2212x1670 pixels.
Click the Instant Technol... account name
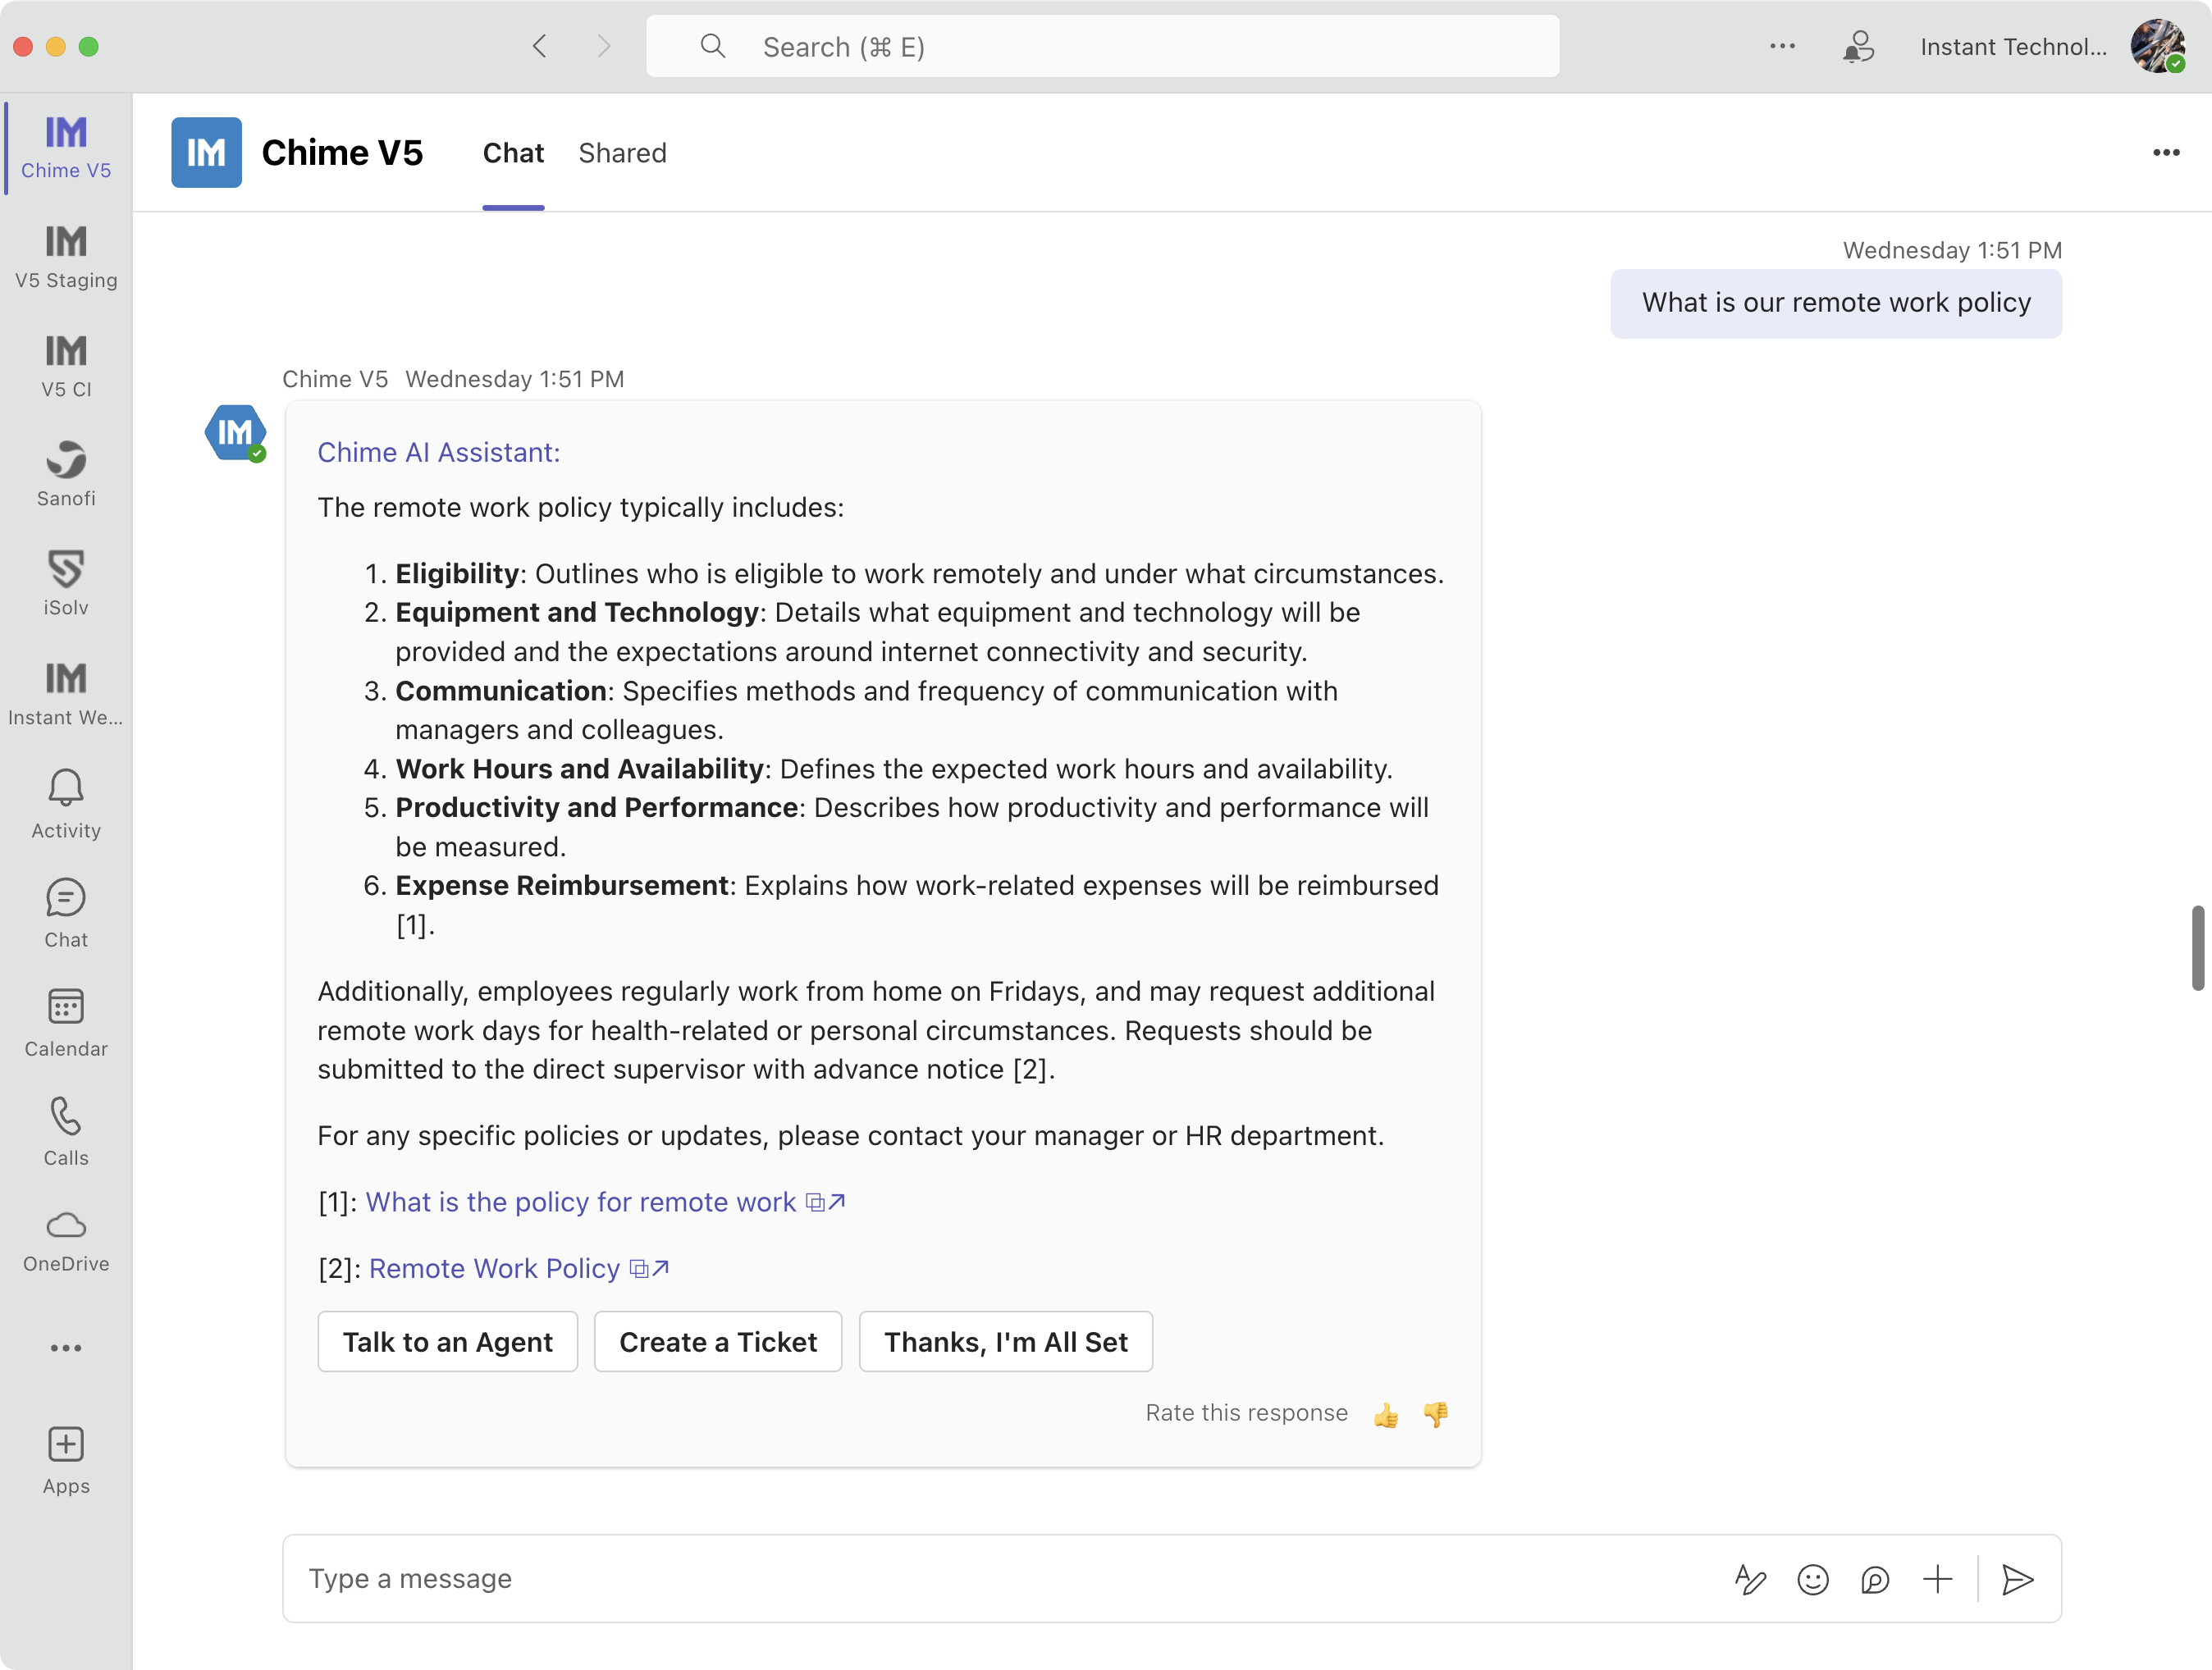point(2013,46)
